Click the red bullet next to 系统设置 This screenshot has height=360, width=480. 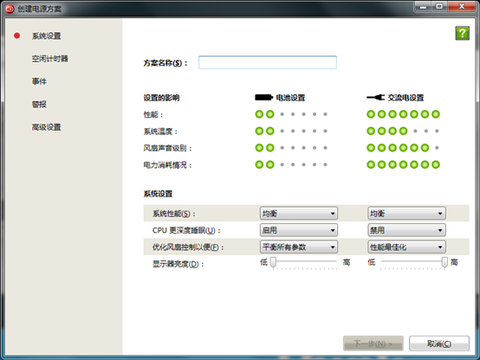tap(17, 36)
